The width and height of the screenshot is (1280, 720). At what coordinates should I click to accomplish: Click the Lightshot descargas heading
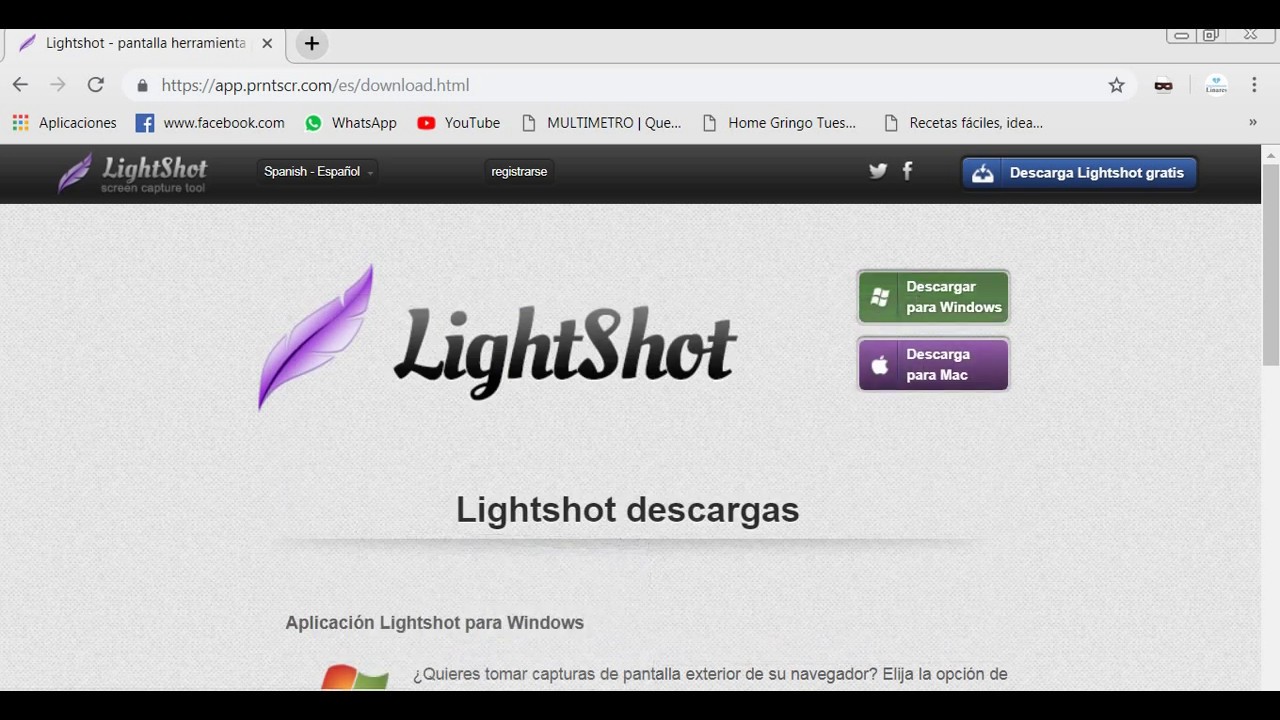tap(628, 510)
